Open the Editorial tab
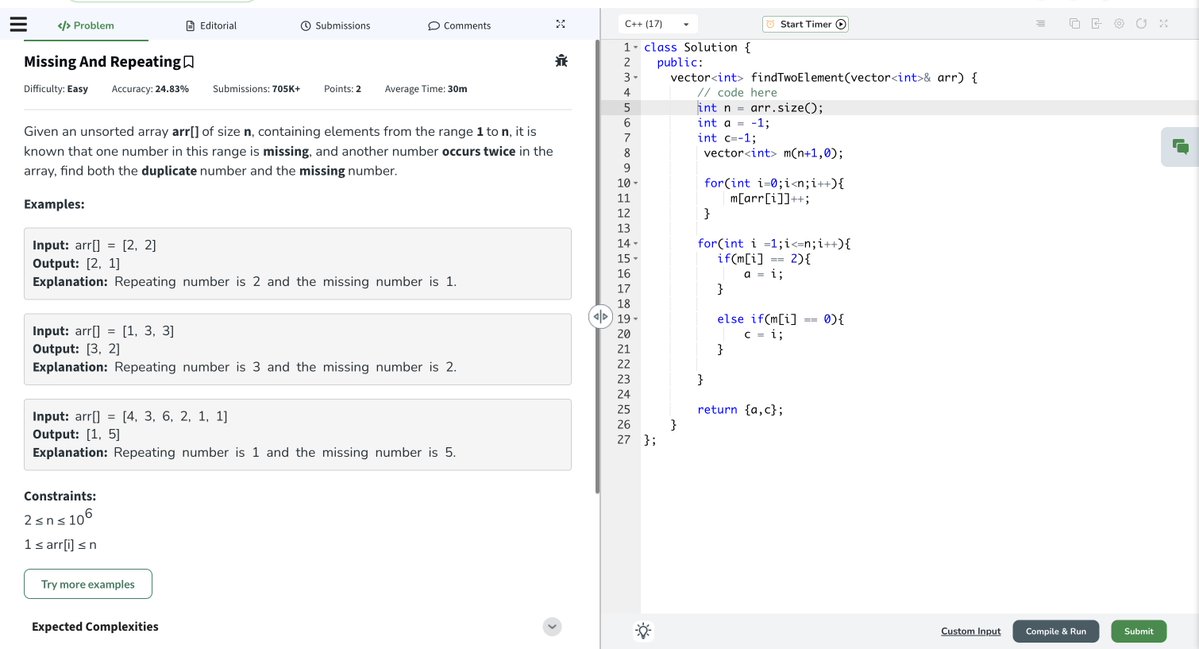Screen dimensions: 1199x649 (211, 25)
